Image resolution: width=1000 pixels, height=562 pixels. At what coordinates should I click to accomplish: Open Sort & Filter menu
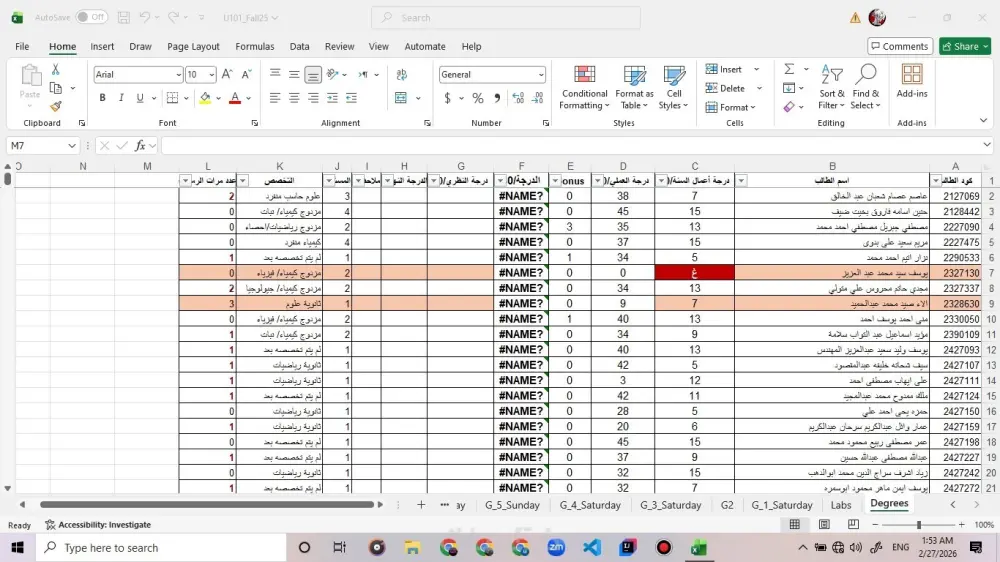point(832,87)
